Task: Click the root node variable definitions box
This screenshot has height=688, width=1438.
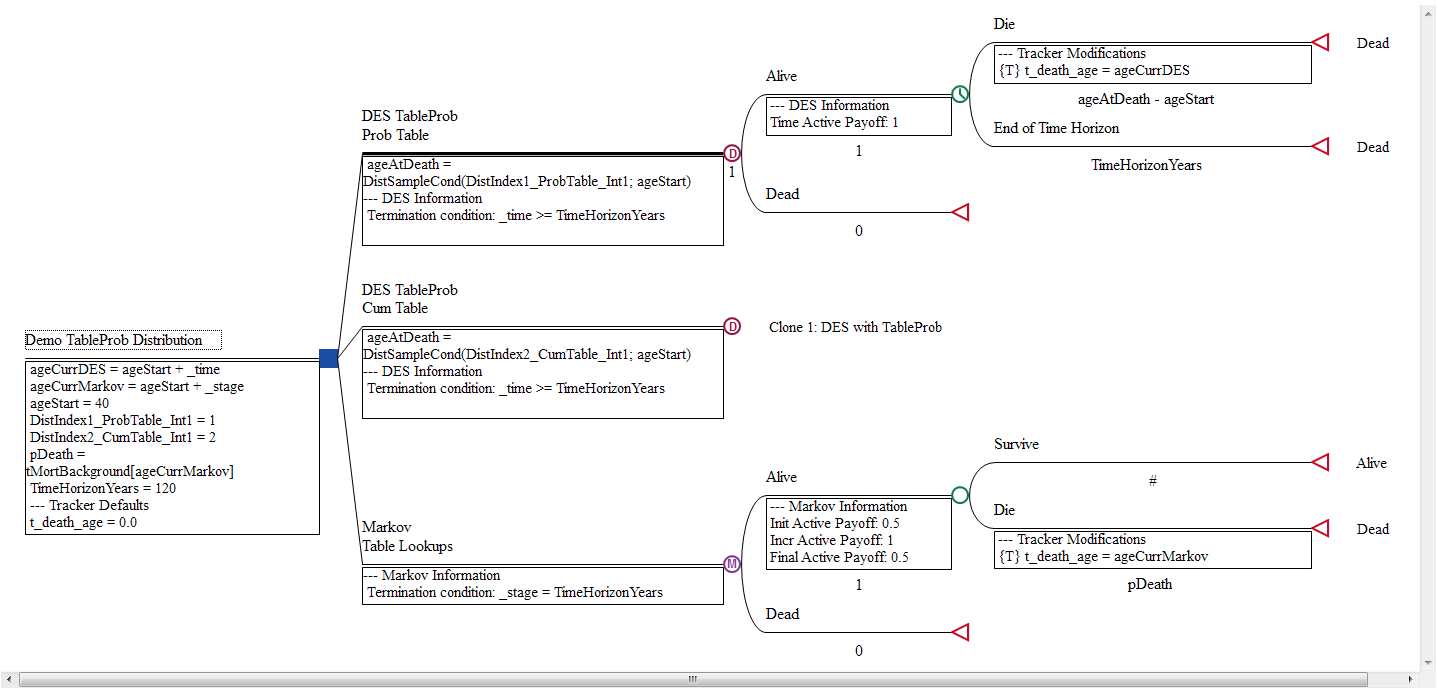Action: (172, 448)
